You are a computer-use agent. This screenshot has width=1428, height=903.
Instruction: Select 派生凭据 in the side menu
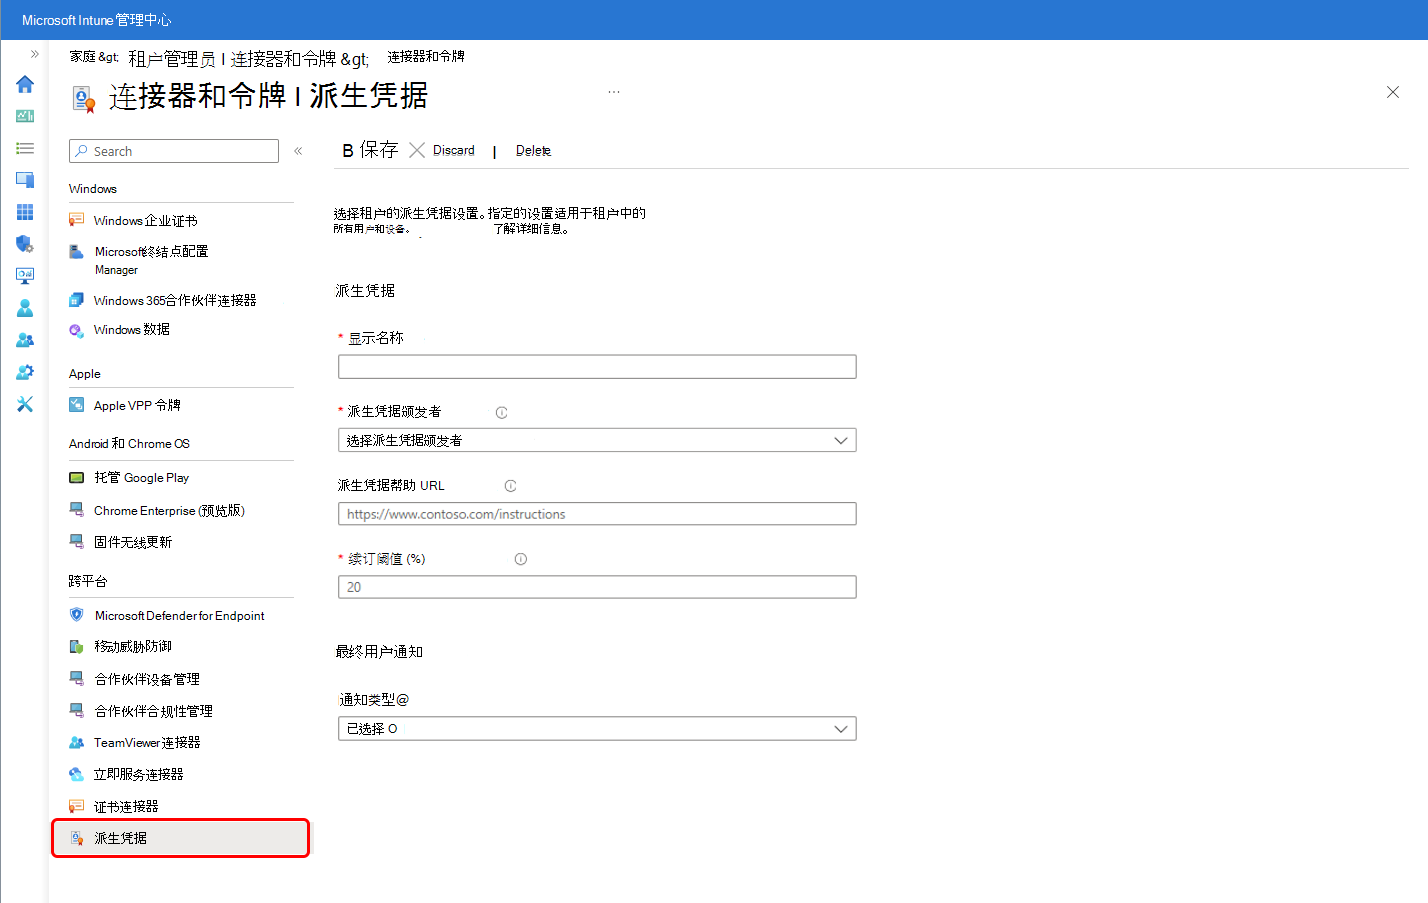[181, 838]
